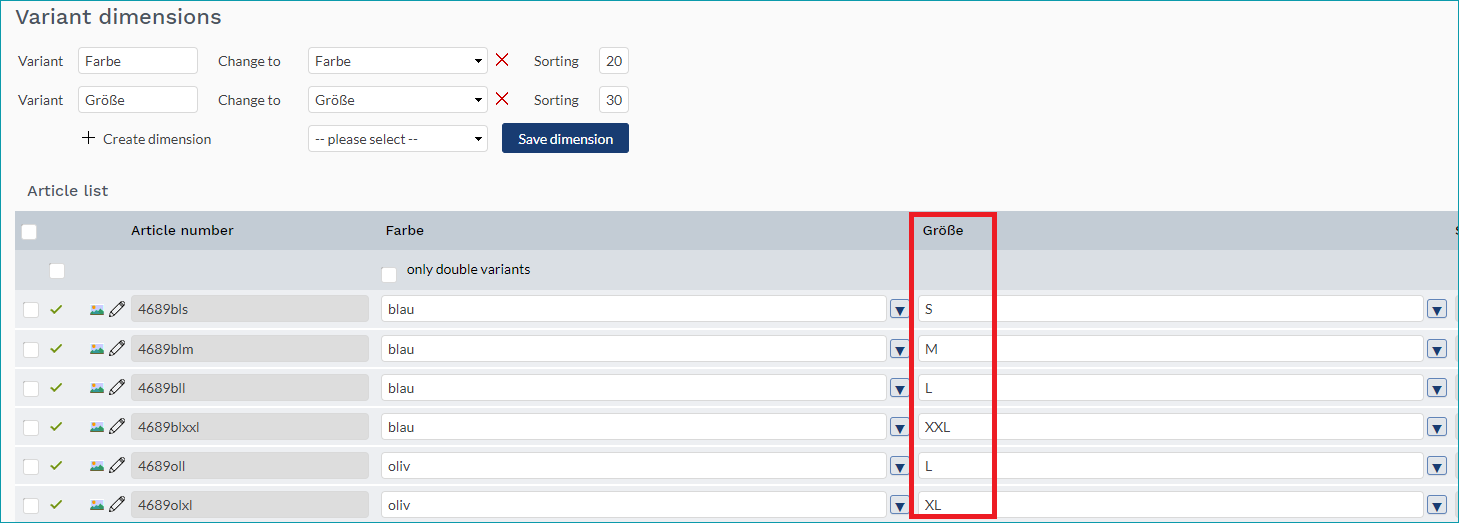
Task: Open Größe dropdown arrow for 4689bls
Action: 1437,310
